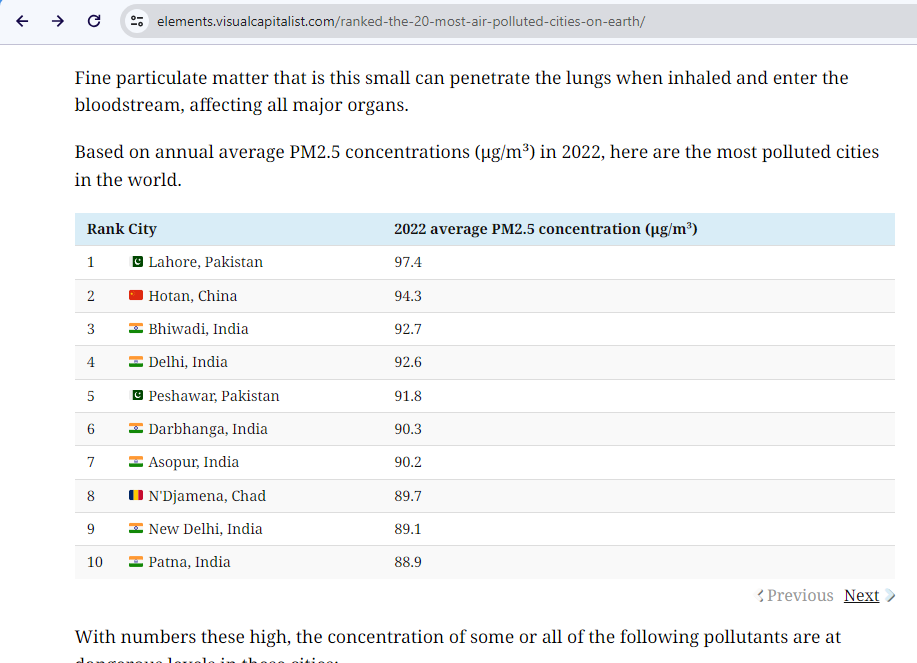Click Peshawar, Pakistan city name
Image resolution: width=917 pixels, height=663 pixels.
click(x=214, y=396)
